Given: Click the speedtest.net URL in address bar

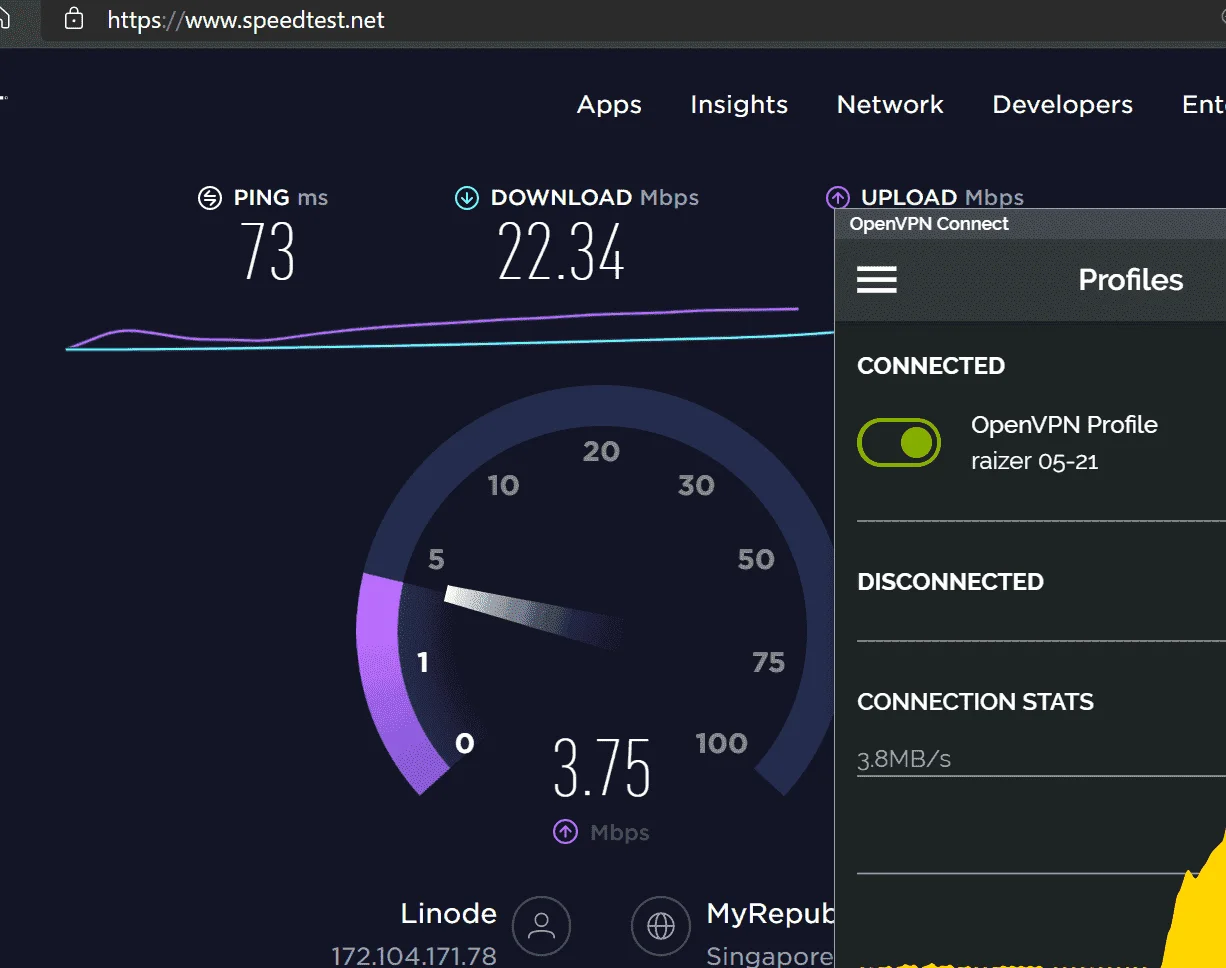Looking at the screenshot, I should point(246,20).
